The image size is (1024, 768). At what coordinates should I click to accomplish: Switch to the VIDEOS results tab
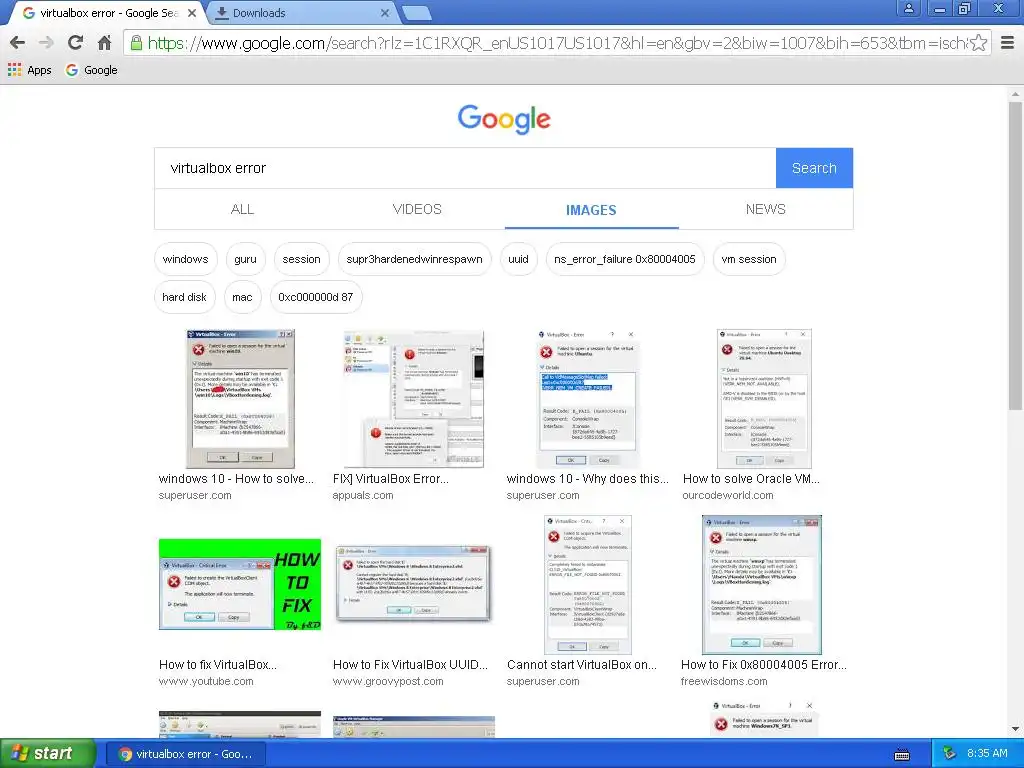point(417,209)
